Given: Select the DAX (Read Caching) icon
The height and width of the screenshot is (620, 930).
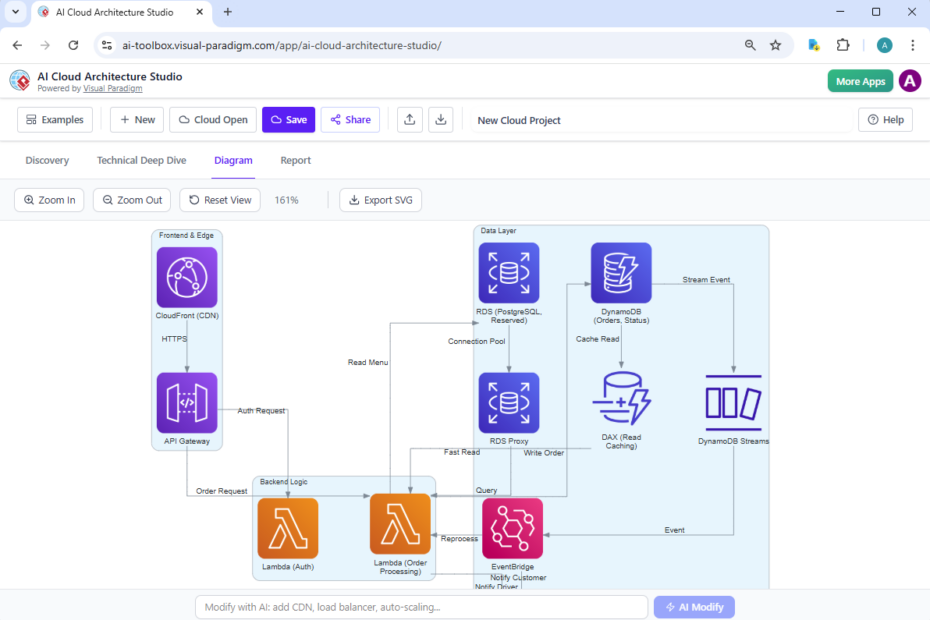Looking at the screenshot, I should tap(621, 403).
